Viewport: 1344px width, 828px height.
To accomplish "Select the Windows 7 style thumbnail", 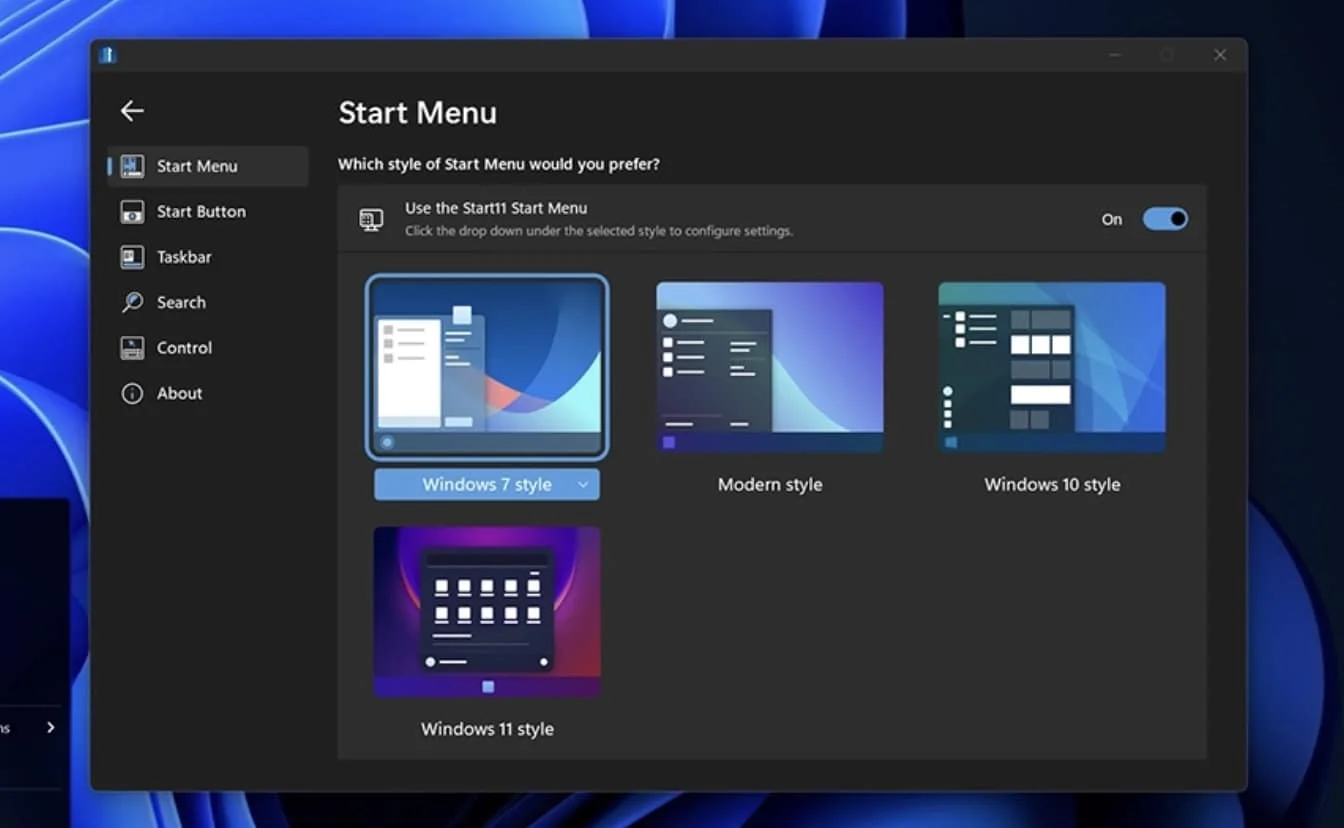I will point(487,367).
